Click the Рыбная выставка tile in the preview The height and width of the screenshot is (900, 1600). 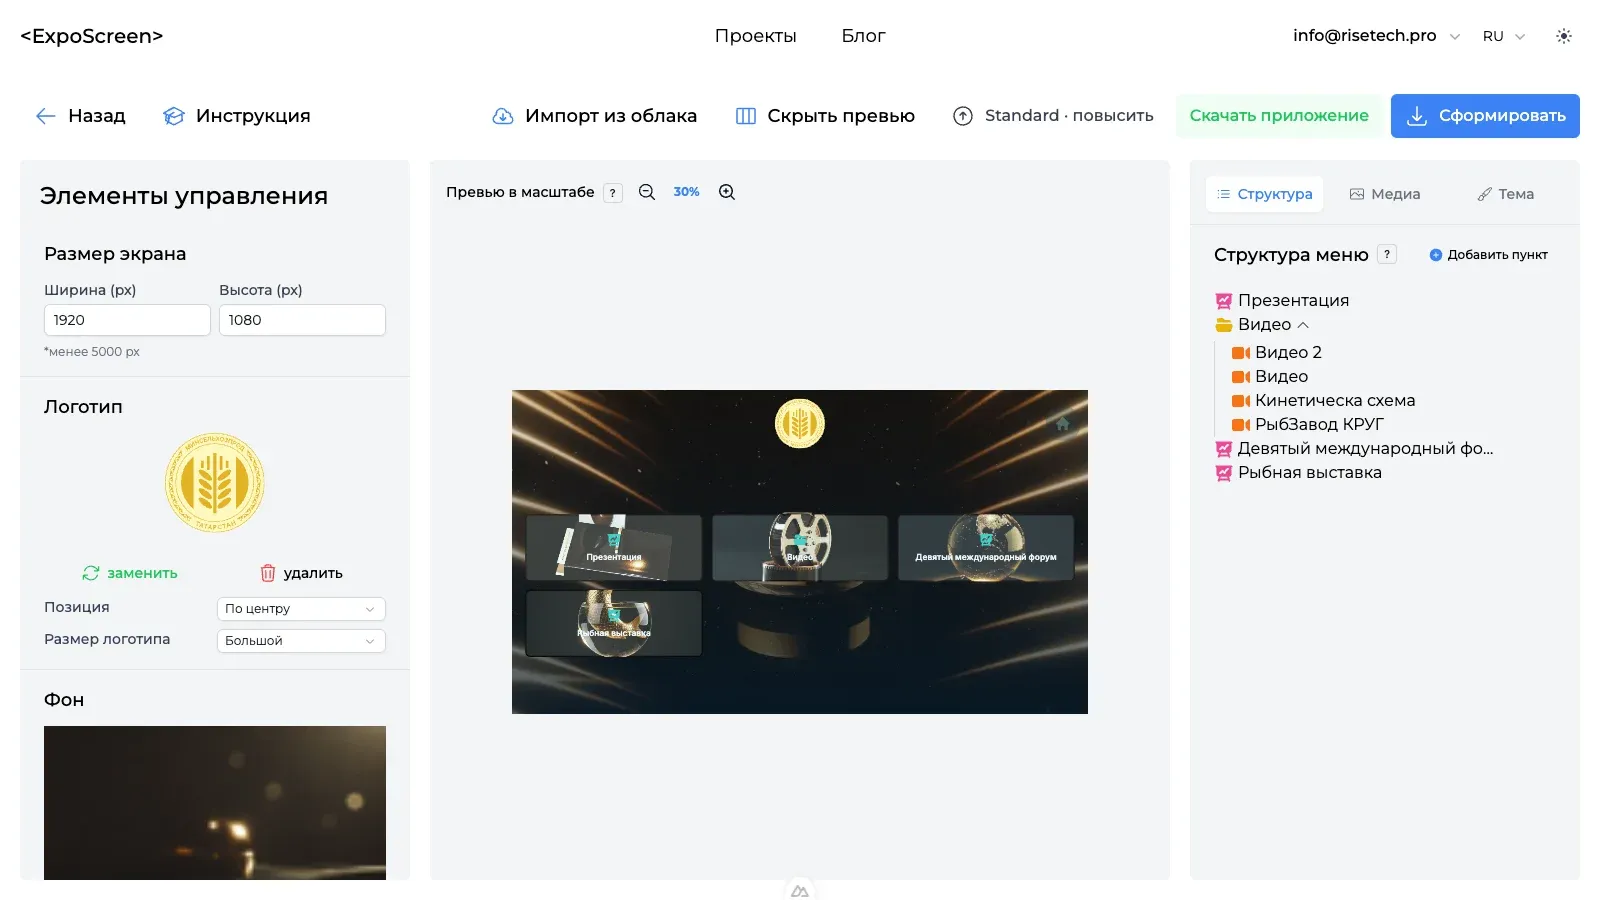(x=614, y=623)
